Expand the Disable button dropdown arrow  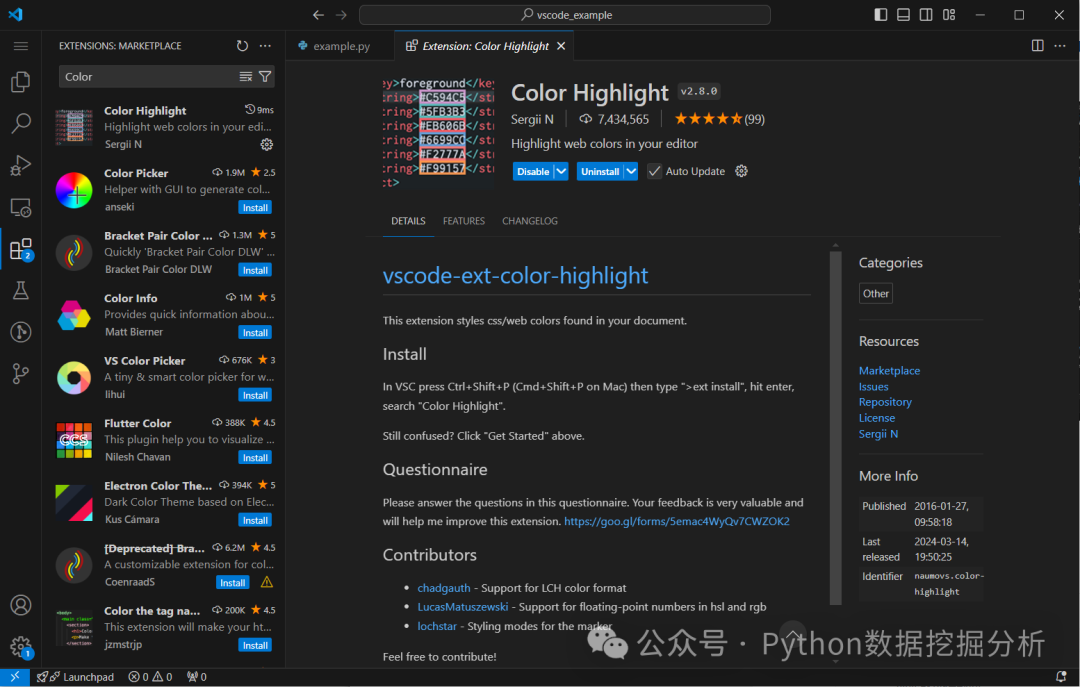[x=561, y=171]
